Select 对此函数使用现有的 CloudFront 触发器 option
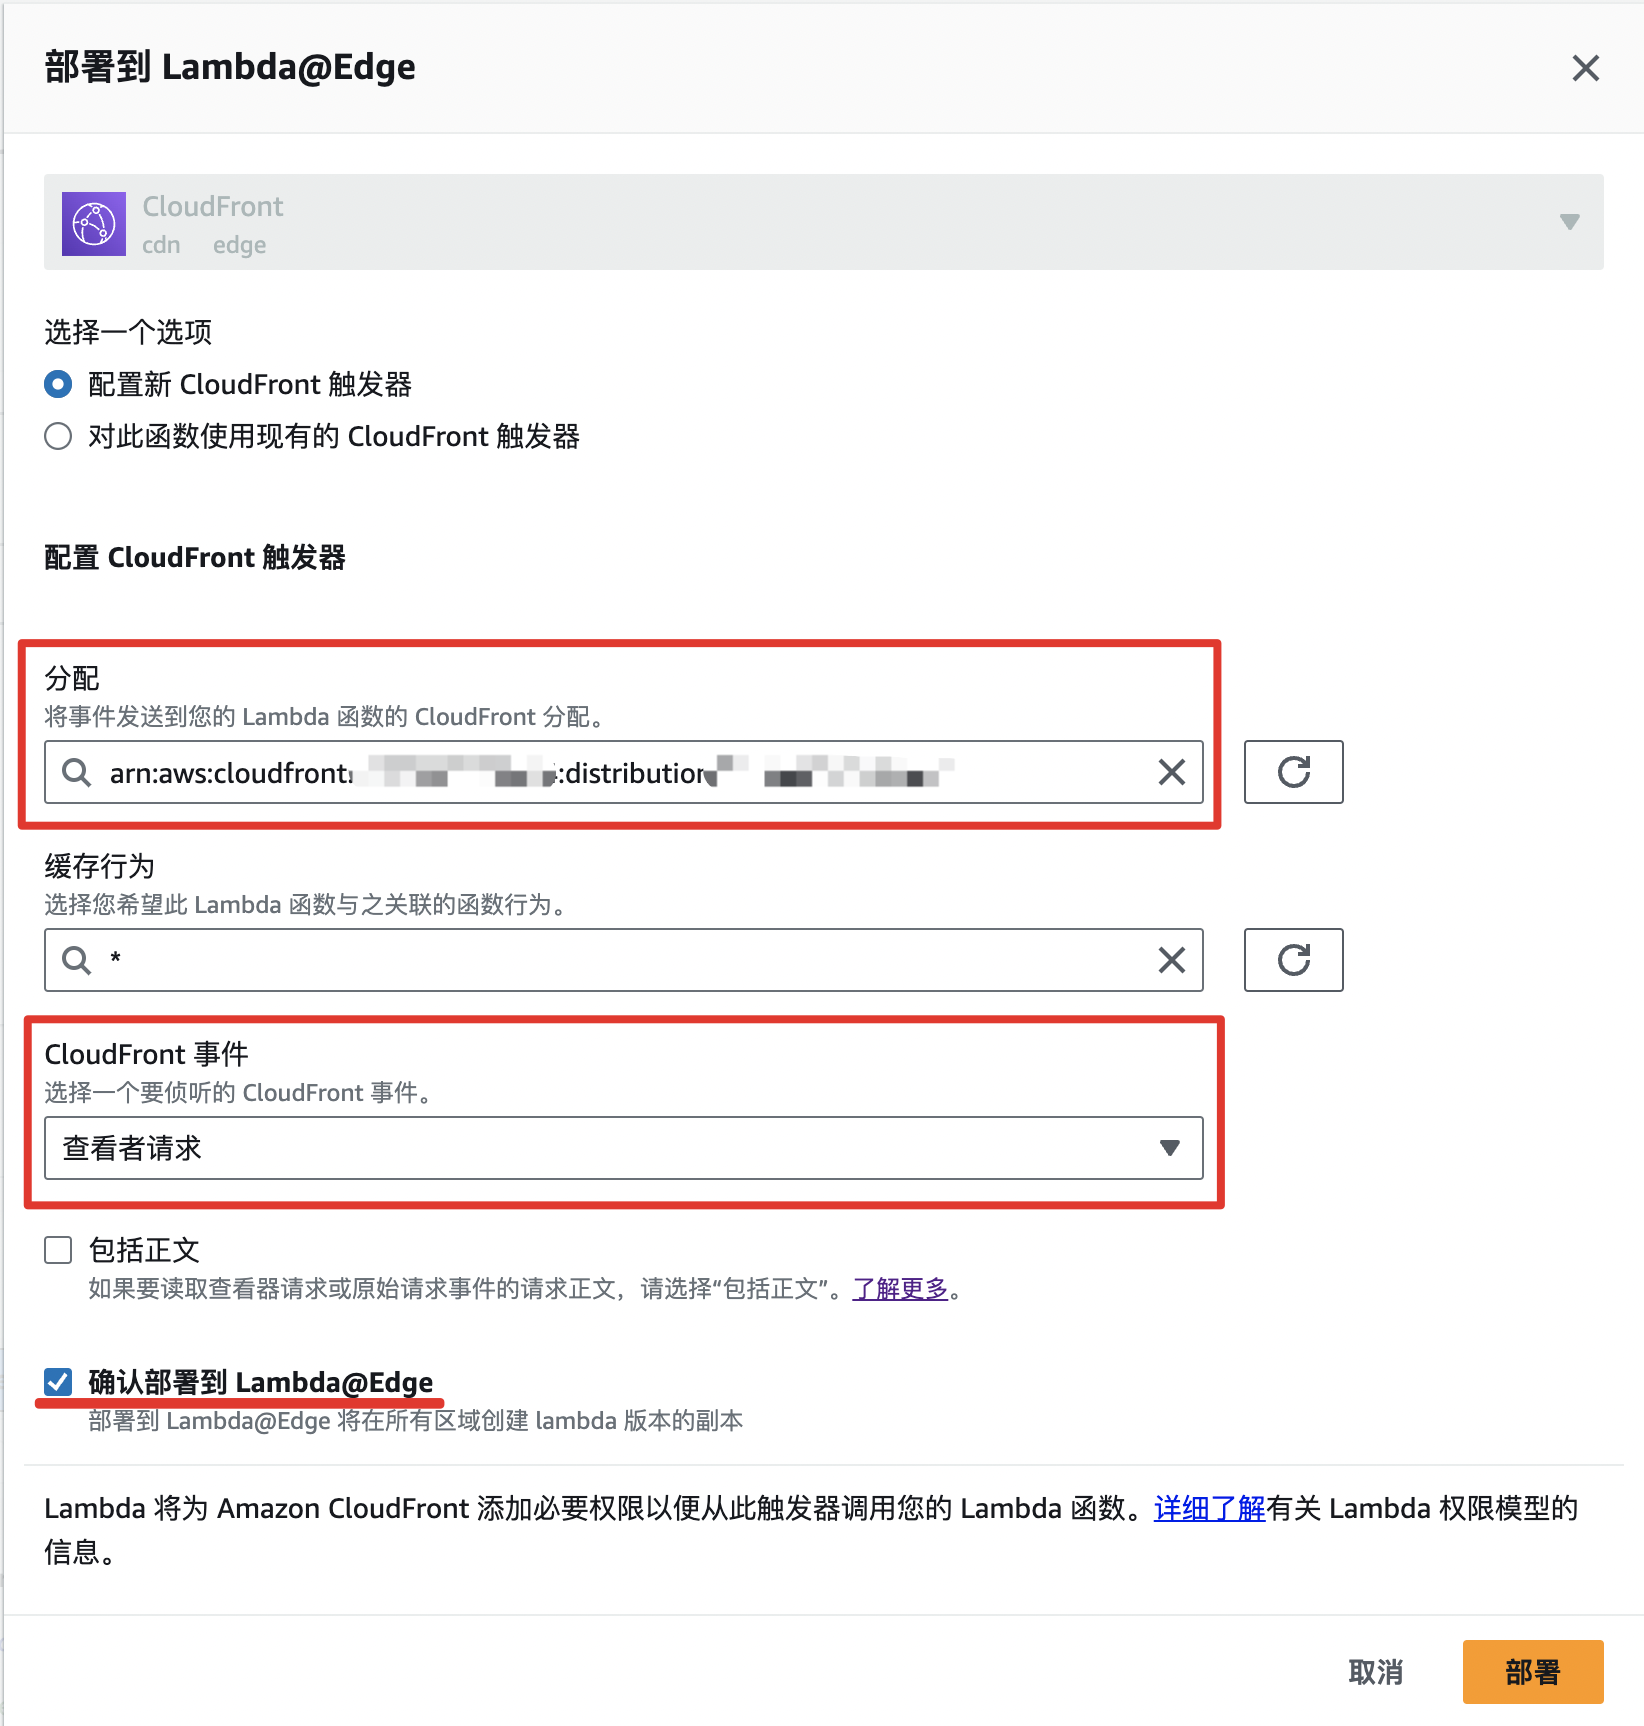This screenshot has height=1726, width=1644. coord(58,436)
